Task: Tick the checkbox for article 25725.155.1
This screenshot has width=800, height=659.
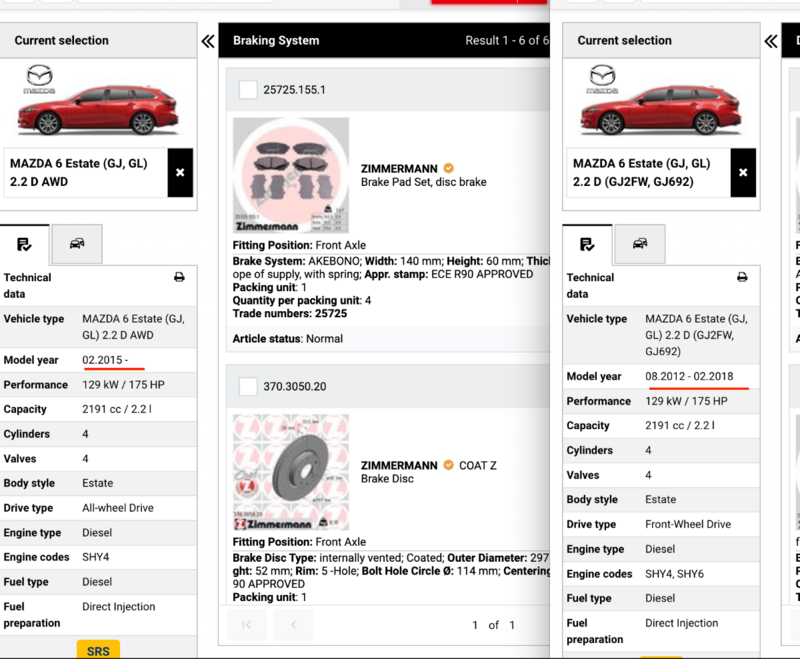Action: tap(248, 90)
